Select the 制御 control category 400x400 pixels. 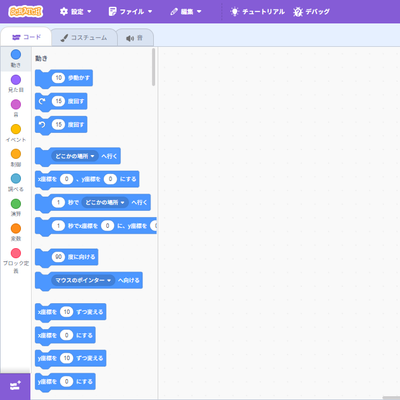point(16,157)
